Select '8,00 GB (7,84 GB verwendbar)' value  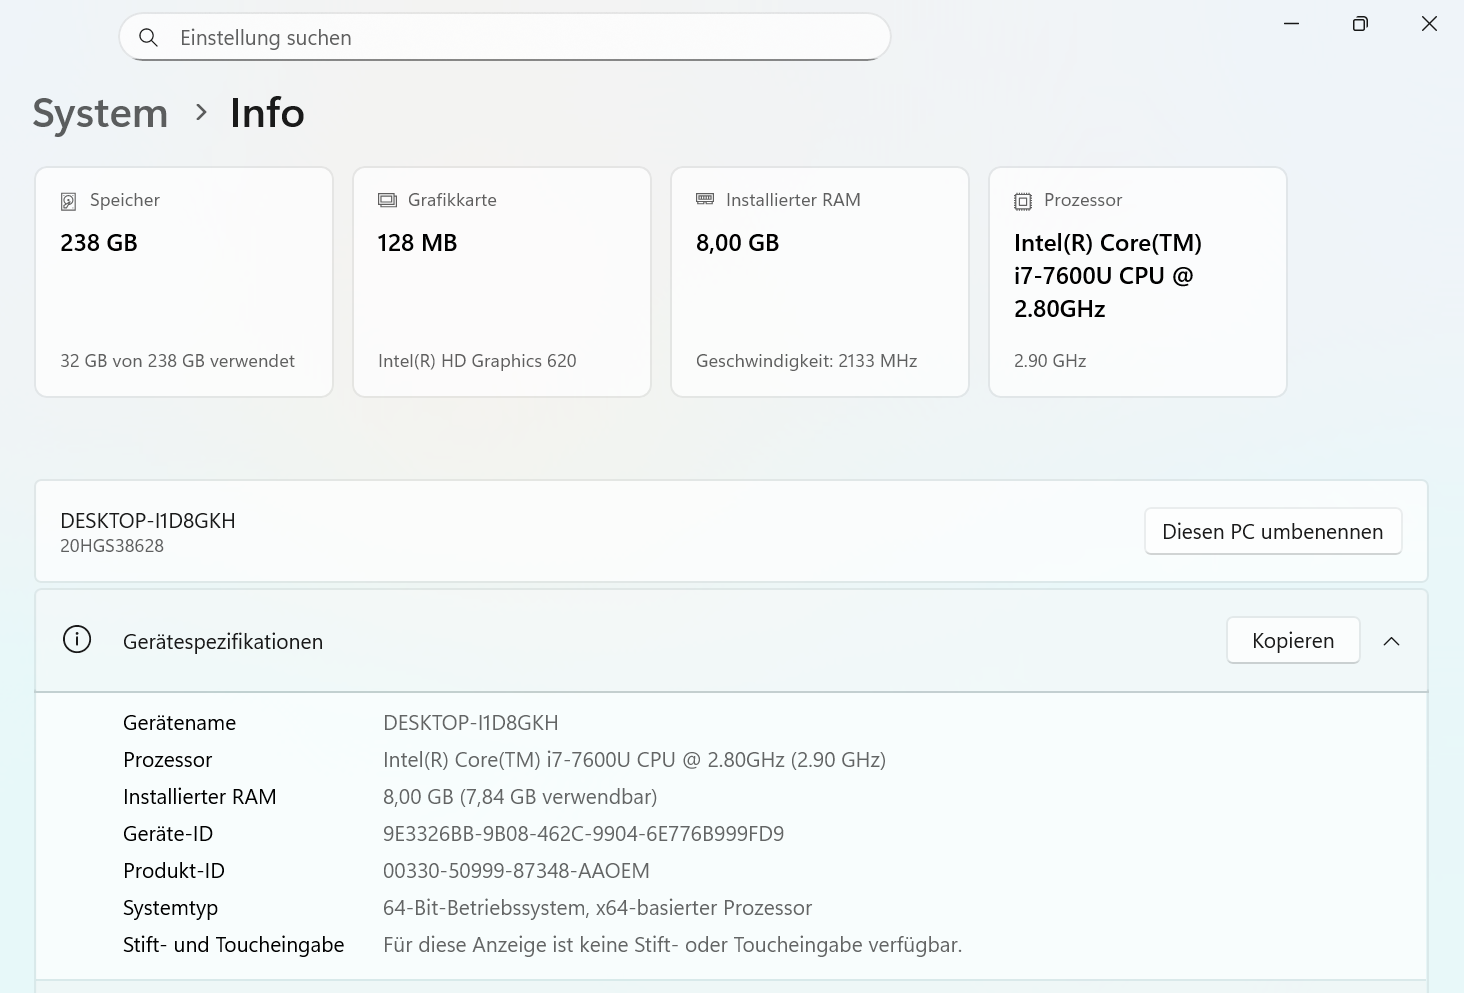[x=520, y=797]
